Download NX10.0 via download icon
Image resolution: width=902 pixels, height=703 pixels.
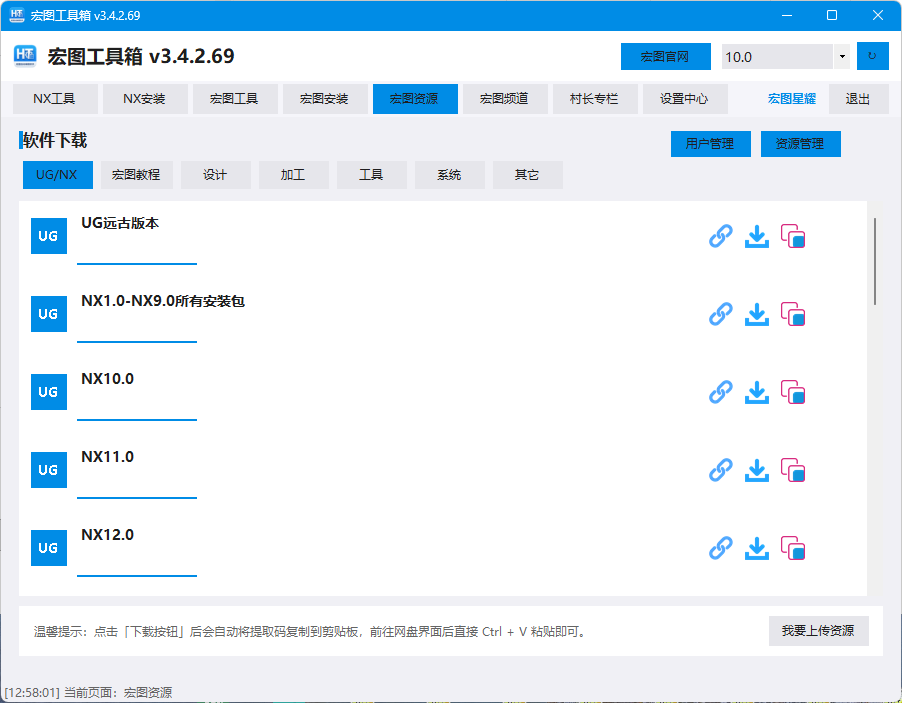(x=756, y=392)
